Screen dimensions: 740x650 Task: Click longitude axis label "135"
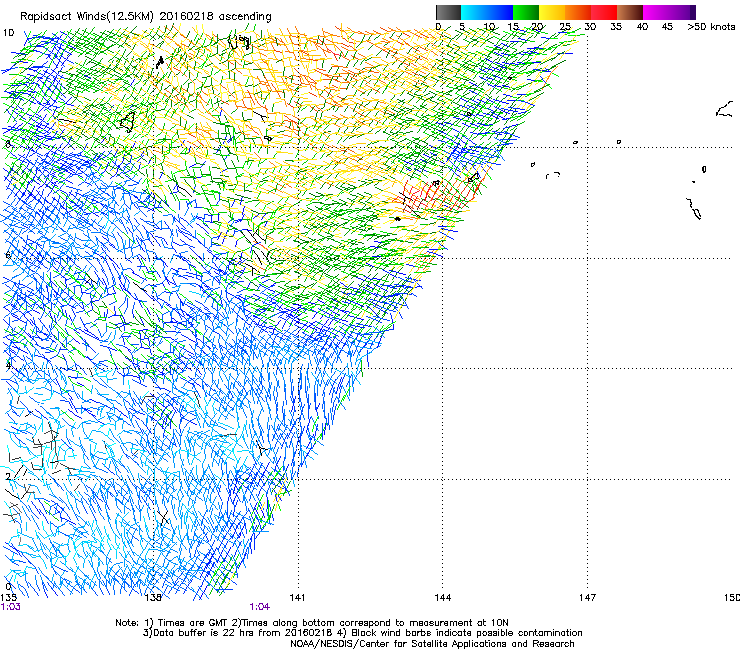8,598
